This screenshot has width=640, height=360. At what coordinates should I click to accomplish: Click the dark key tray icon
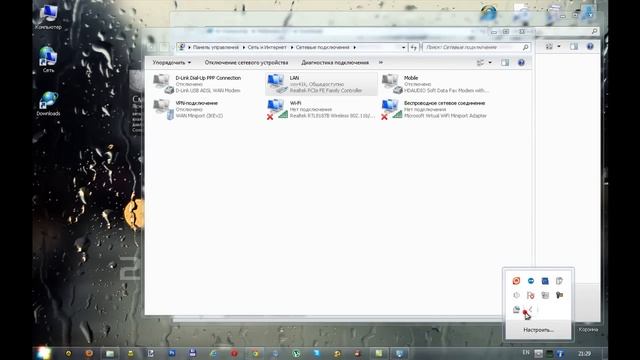(559, 295)
